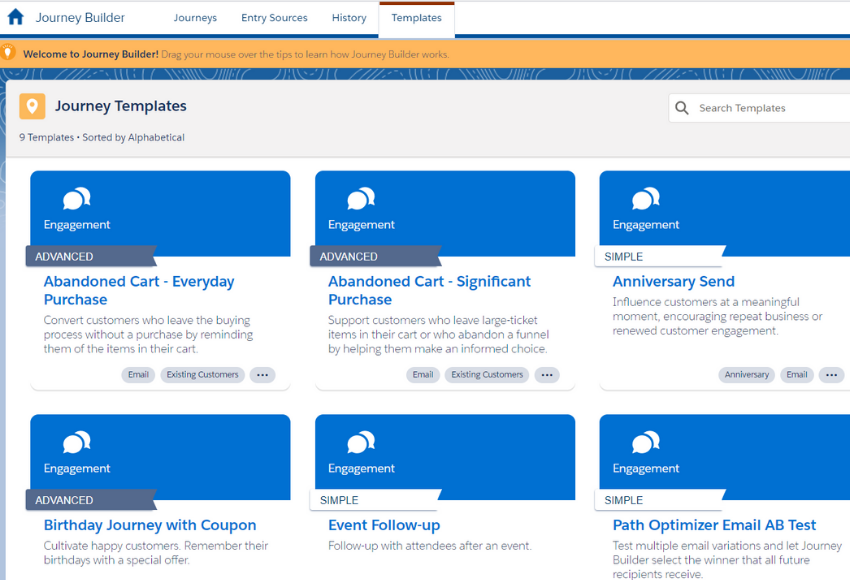Click the Journey Templates pin icon
850x580 pixels.
(32, 106)
